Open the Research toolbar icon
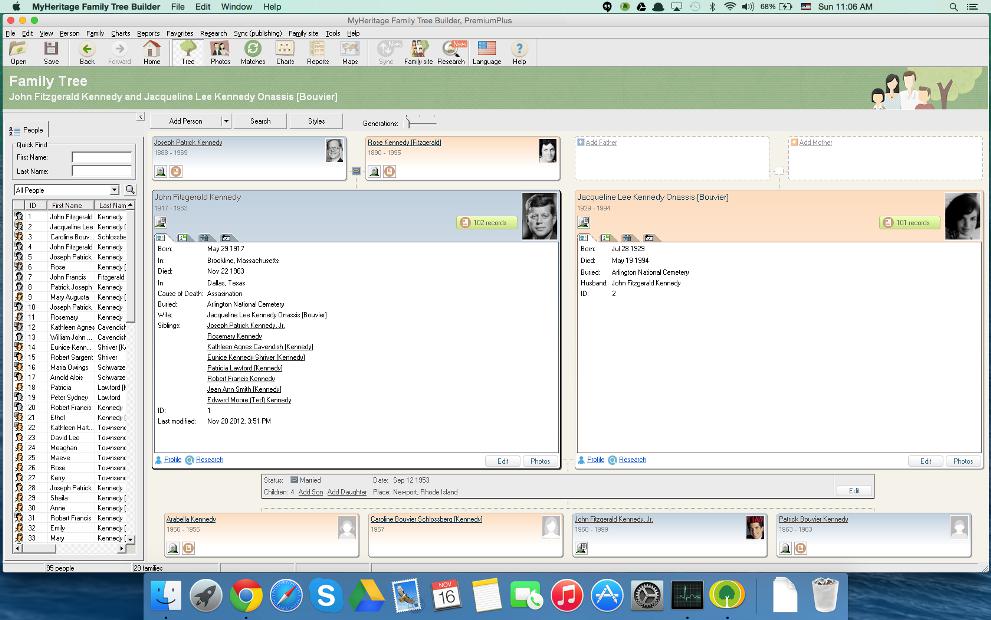This screenshot has height=620, width=991. point(453,49)
